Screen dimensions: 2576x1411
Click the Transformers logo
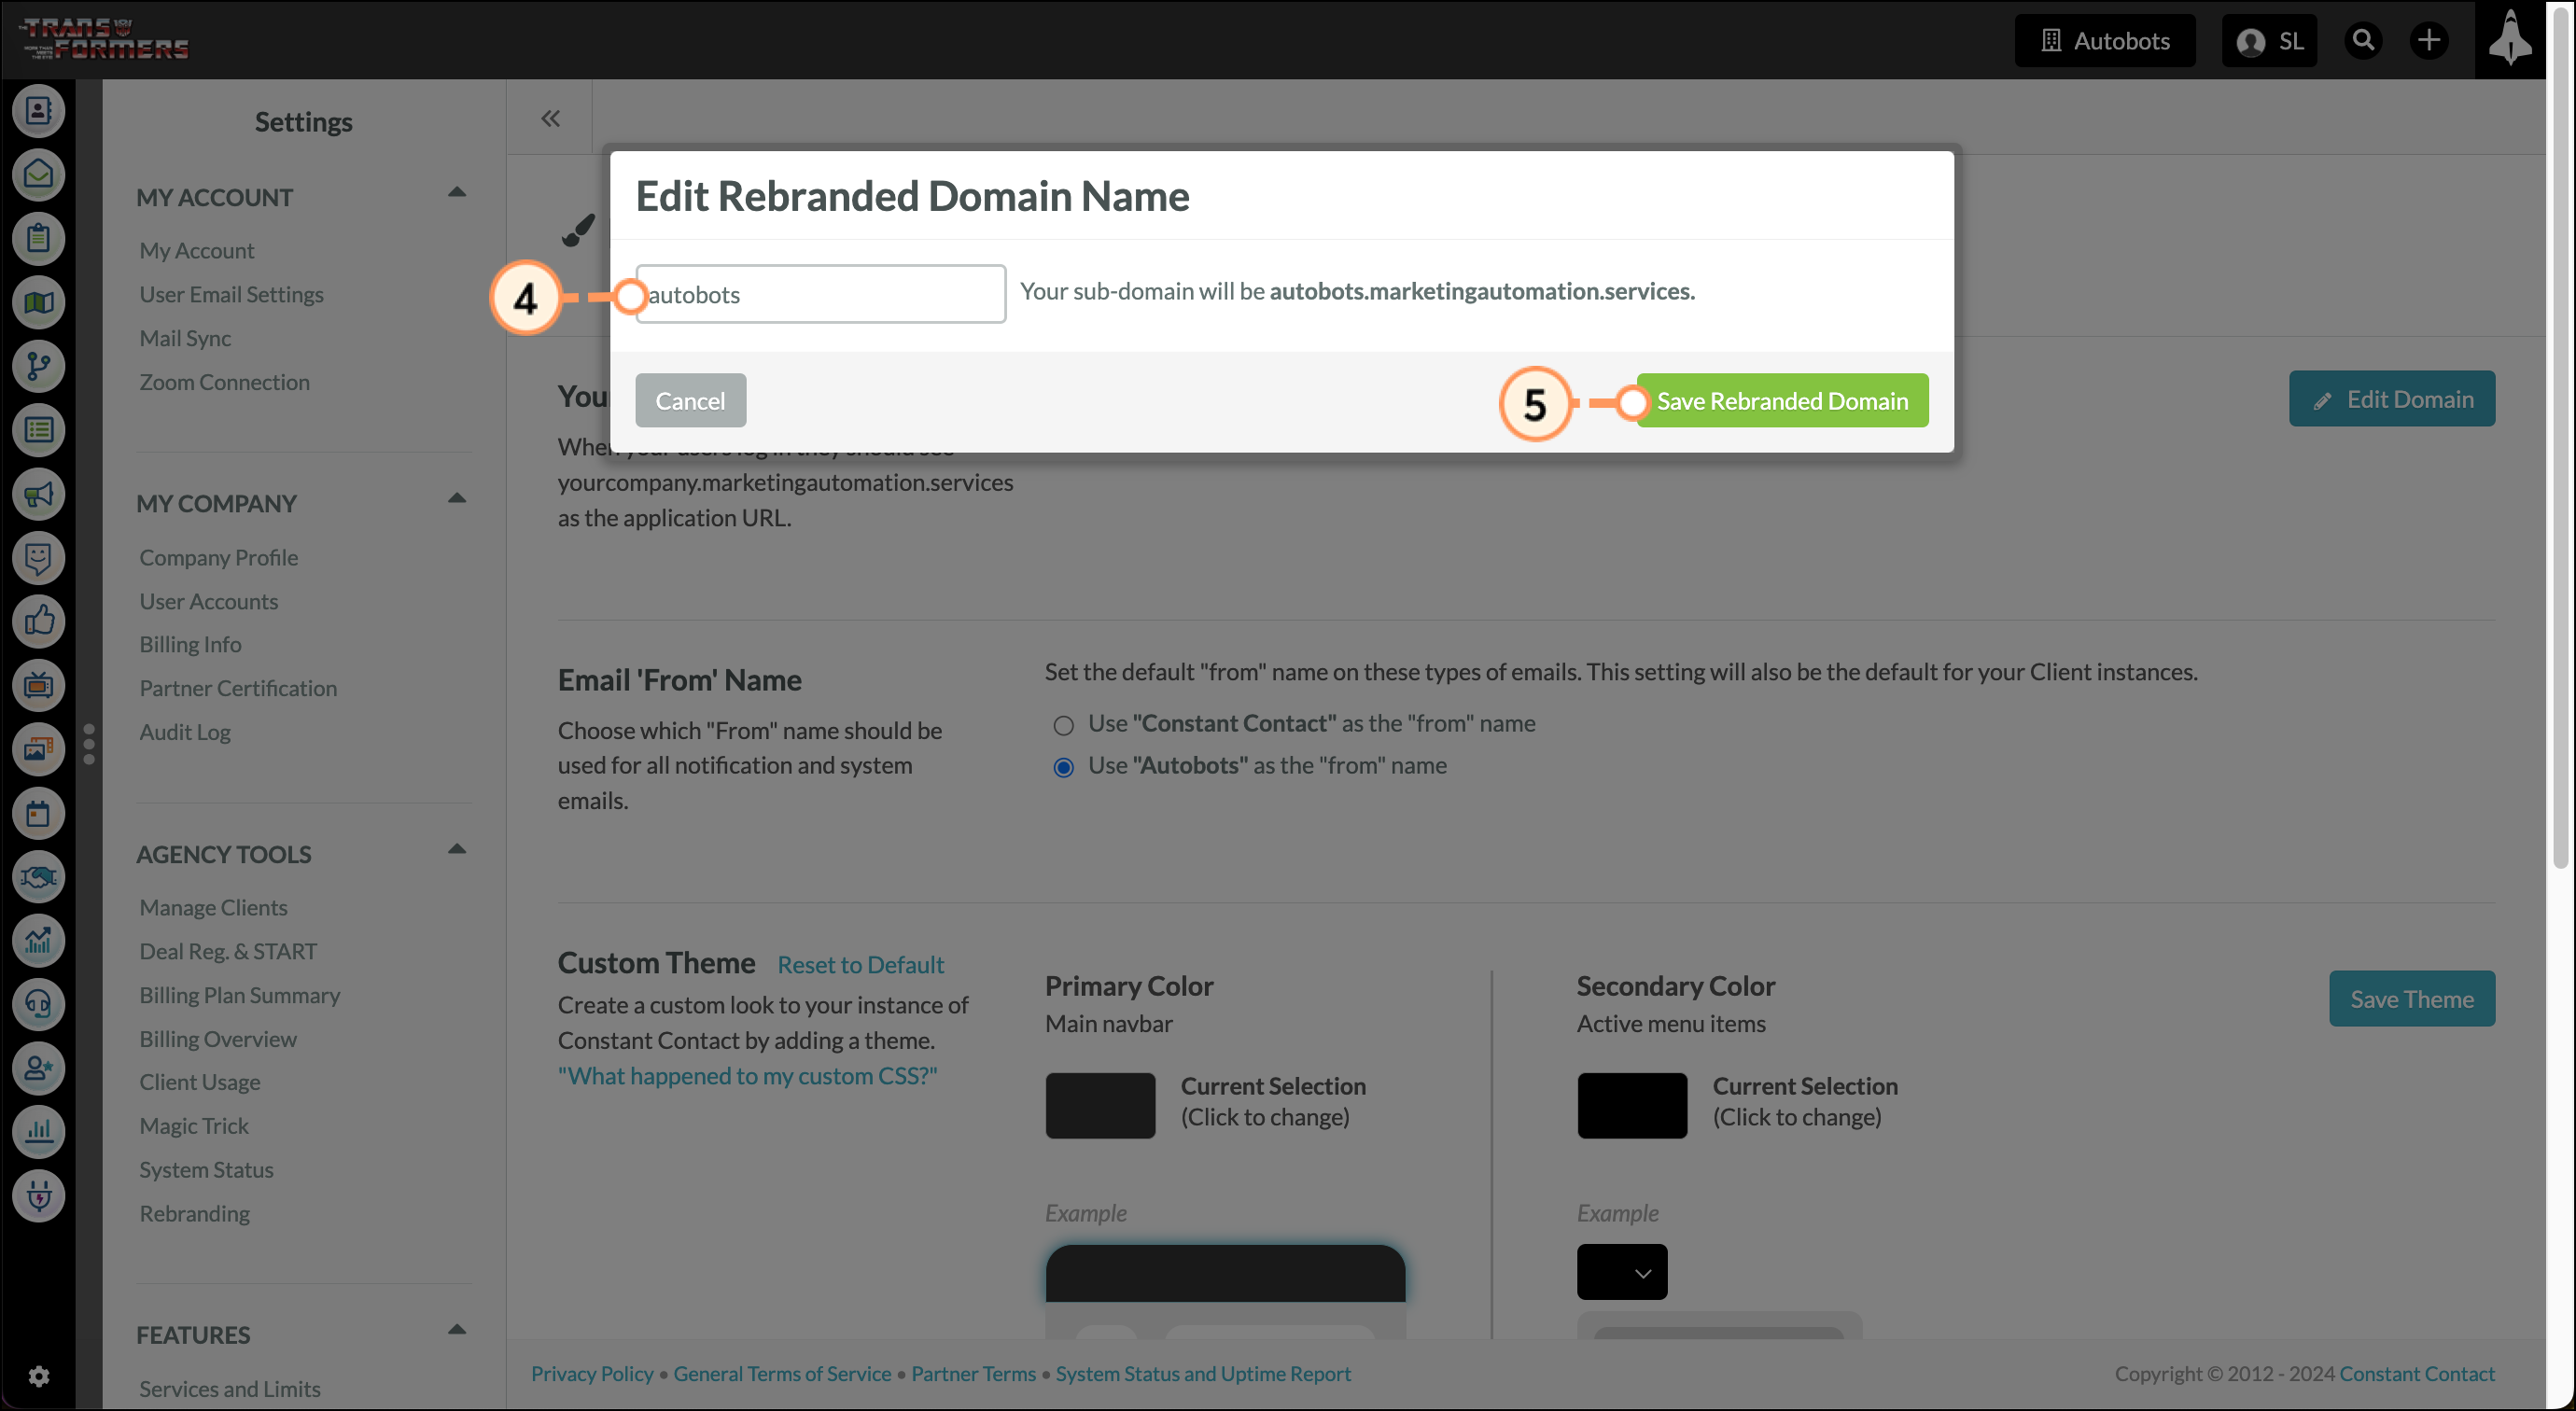[x=104, y=39]
